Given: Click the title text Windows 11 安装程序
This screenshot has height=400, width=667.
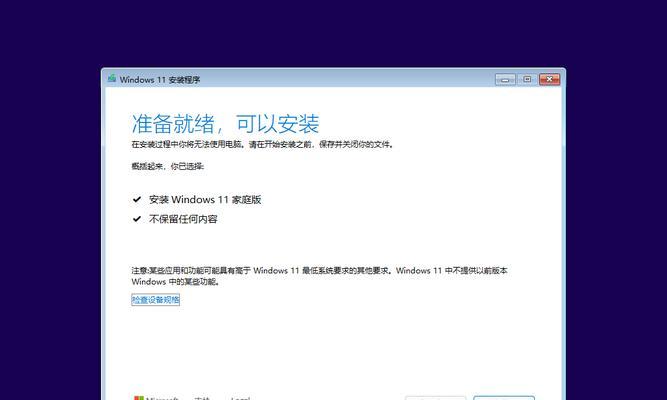Looking at the screenshot, I should [160, 80].
